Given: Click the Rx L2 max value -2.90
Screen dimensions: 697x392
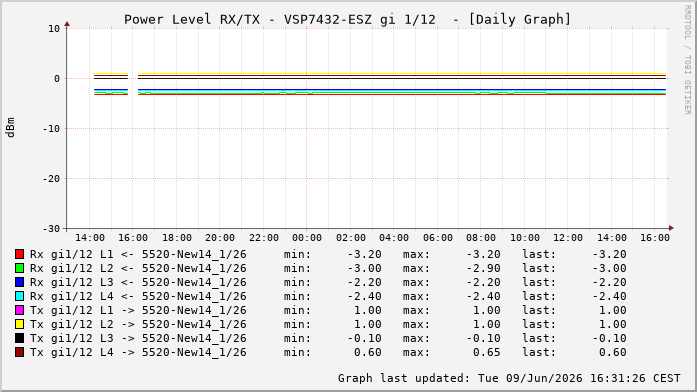Looking at the screenshot, I should [484, 268].
